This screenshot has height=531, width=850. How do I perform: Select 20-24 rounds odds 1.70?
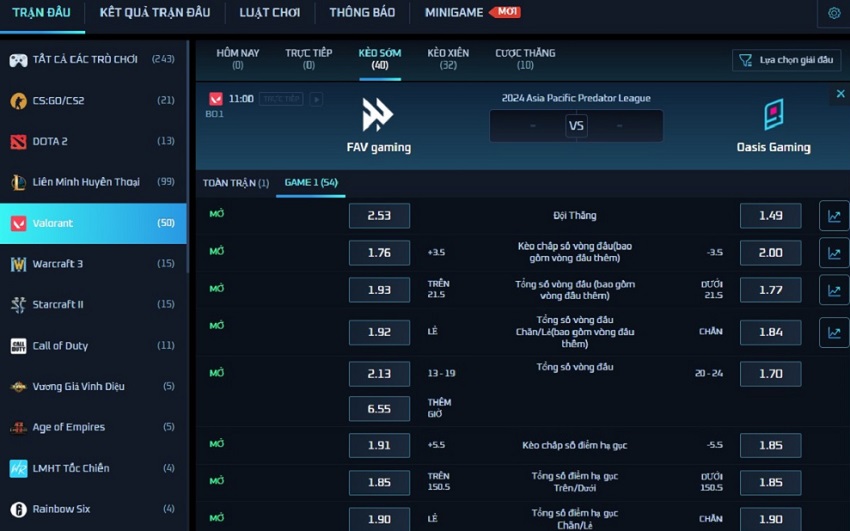pyautogui.click(x=770, y=374)
